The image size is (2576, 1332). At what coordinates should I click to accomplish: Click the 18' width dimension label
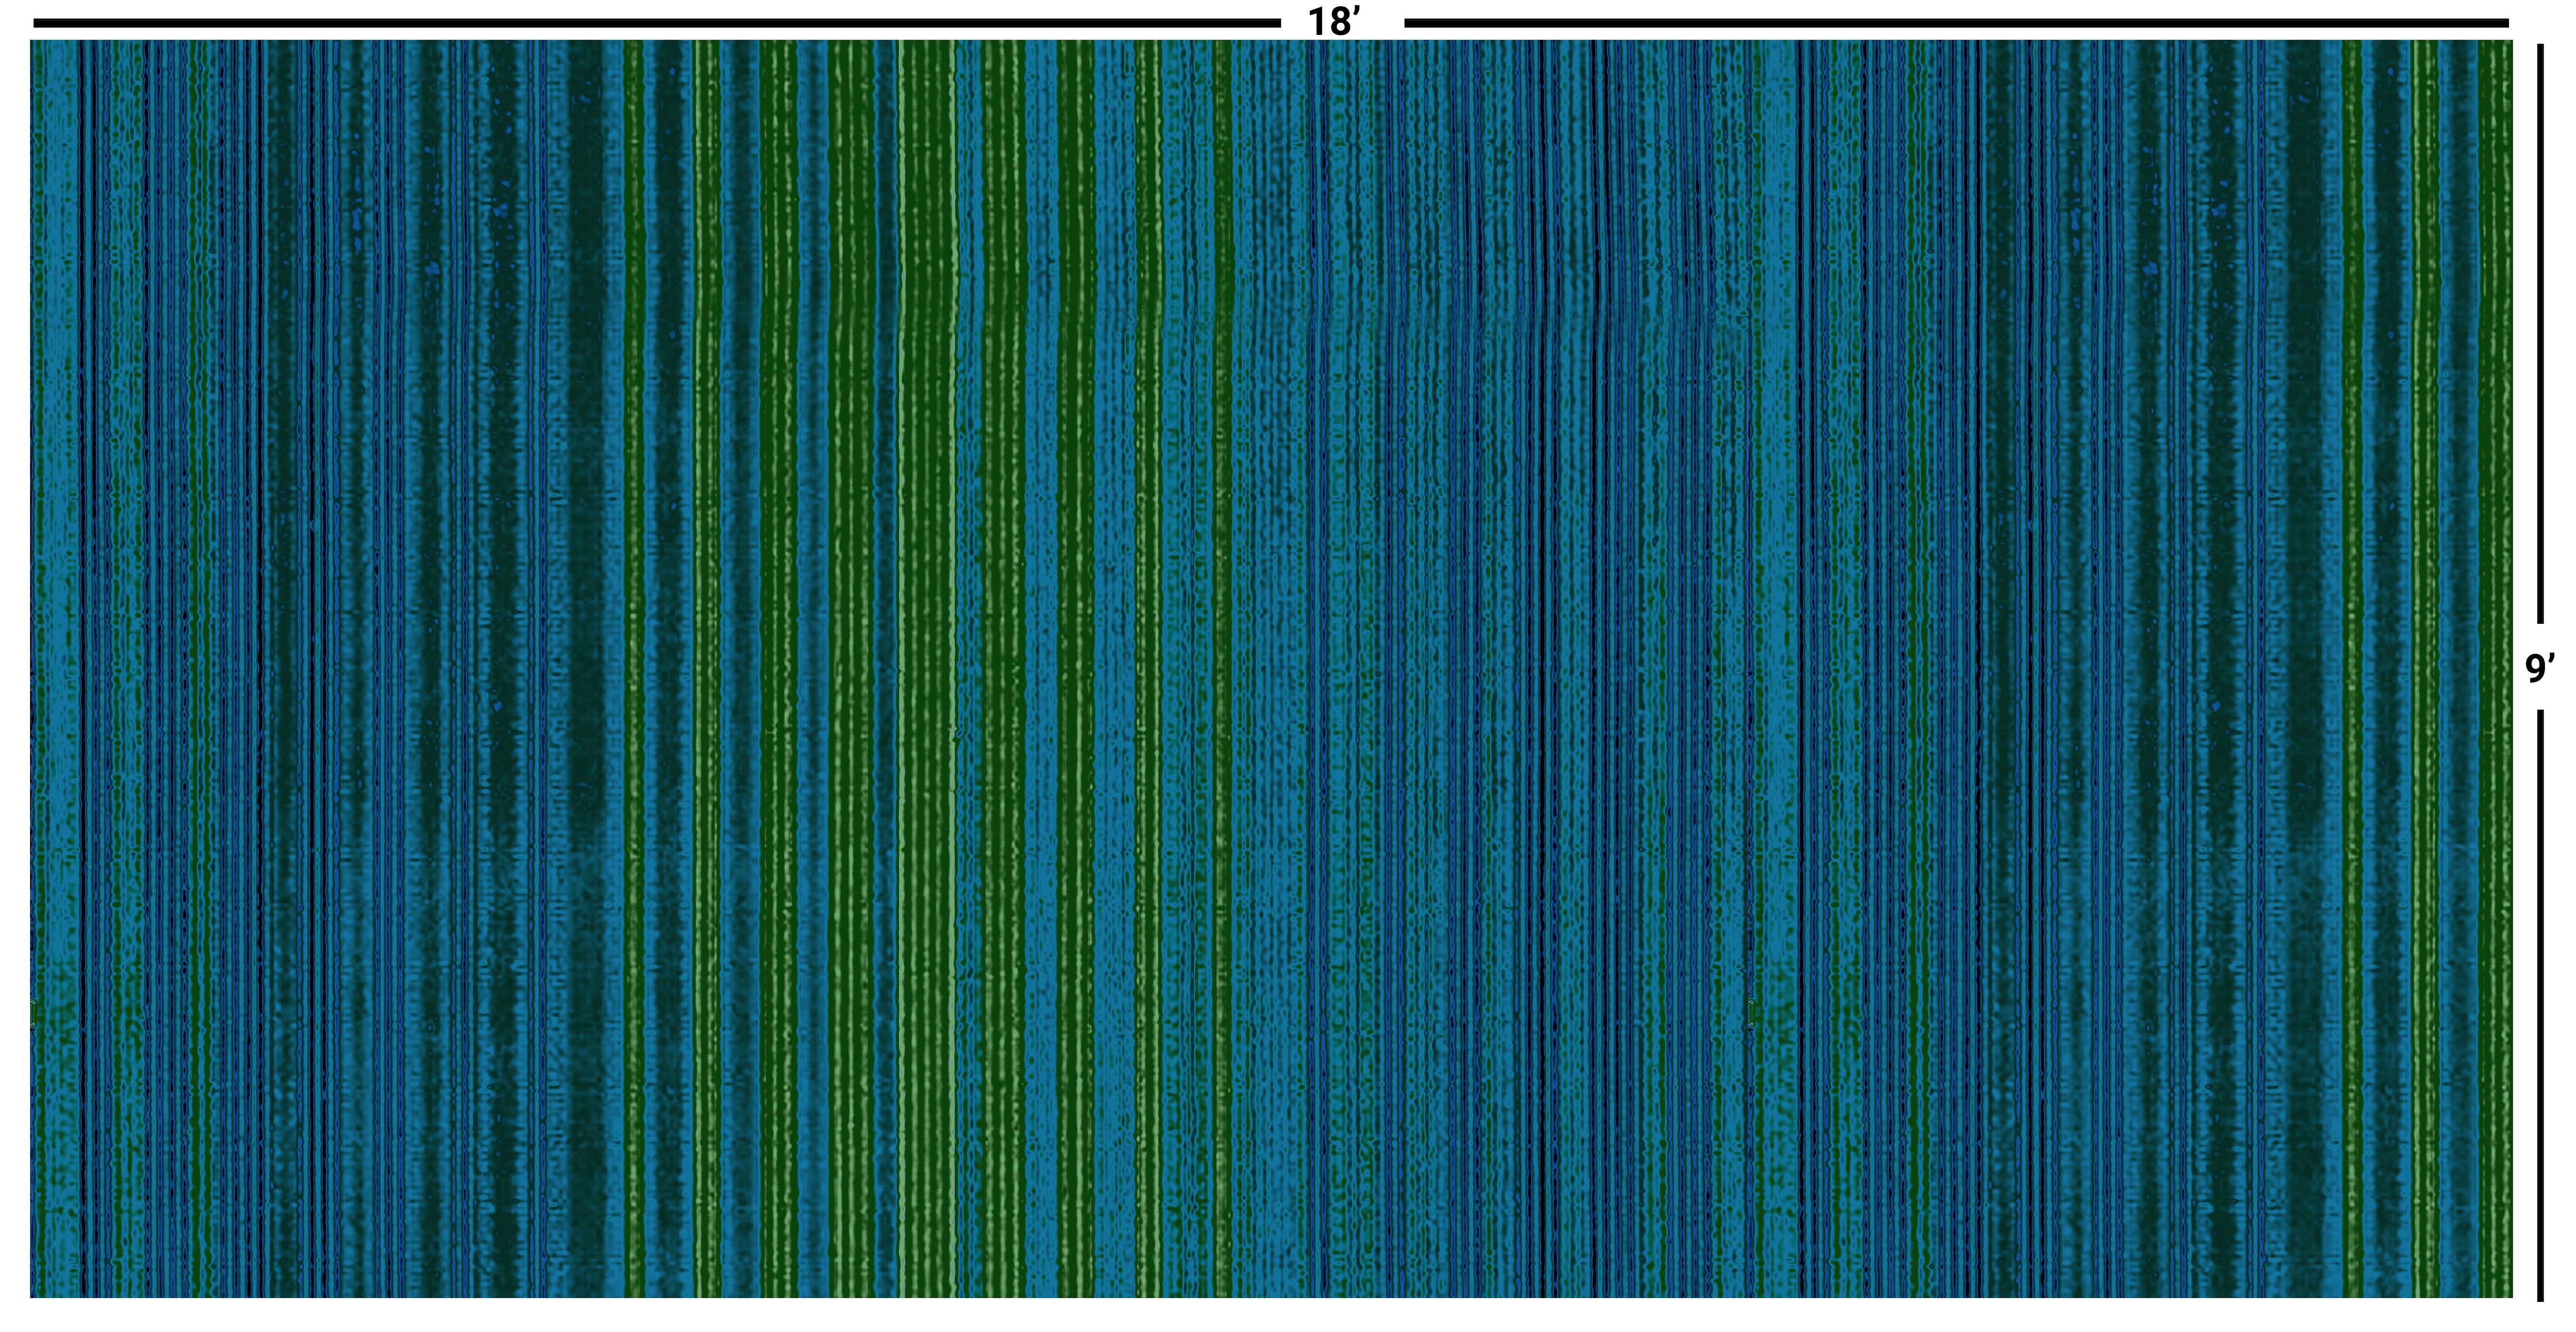(x=1334, y=22)
